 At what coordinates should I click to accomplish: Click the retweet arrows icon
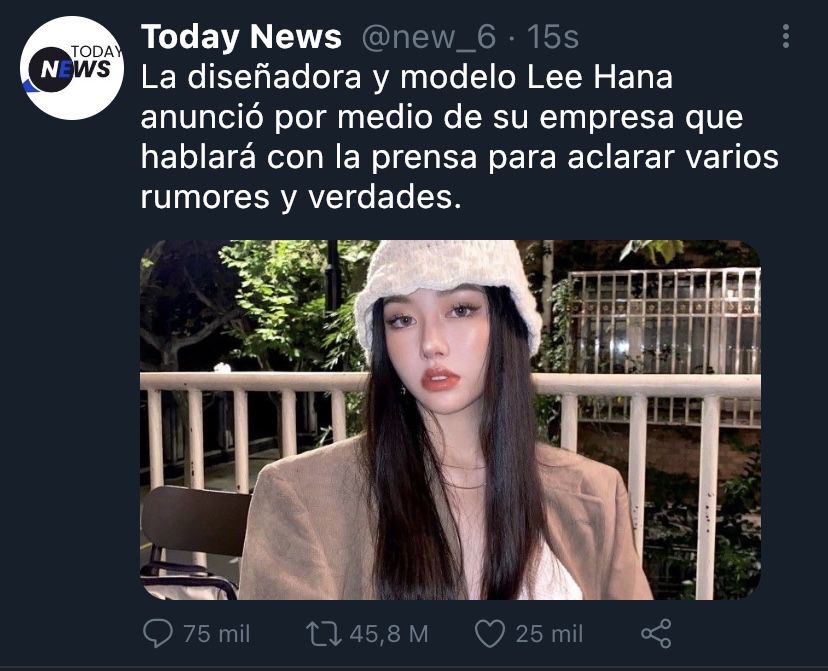(324, 634)
